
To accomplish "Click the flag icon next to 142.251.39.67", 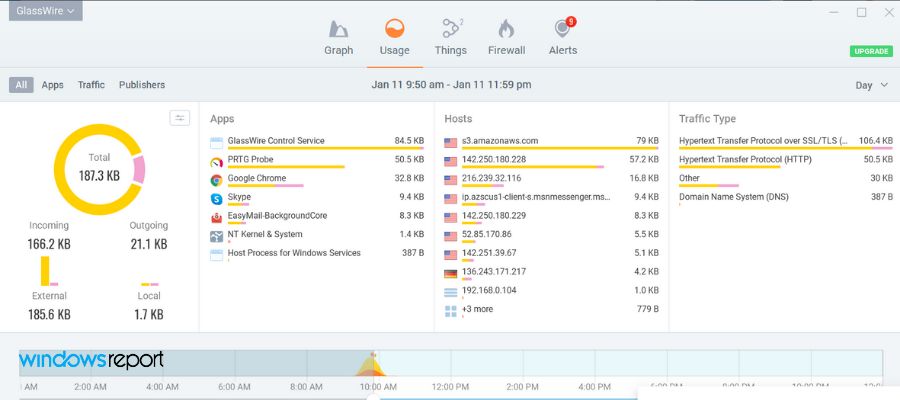I will tap(451, 255).
